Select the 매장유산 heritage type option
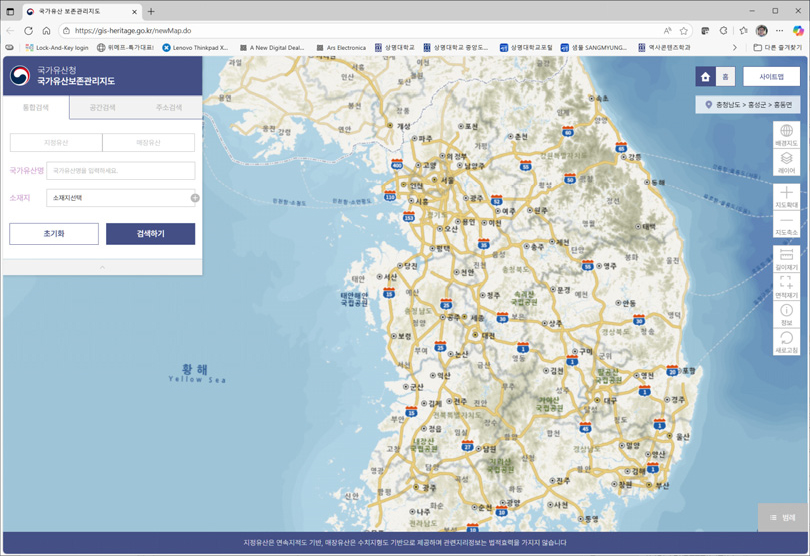 (x=148, y=143)
